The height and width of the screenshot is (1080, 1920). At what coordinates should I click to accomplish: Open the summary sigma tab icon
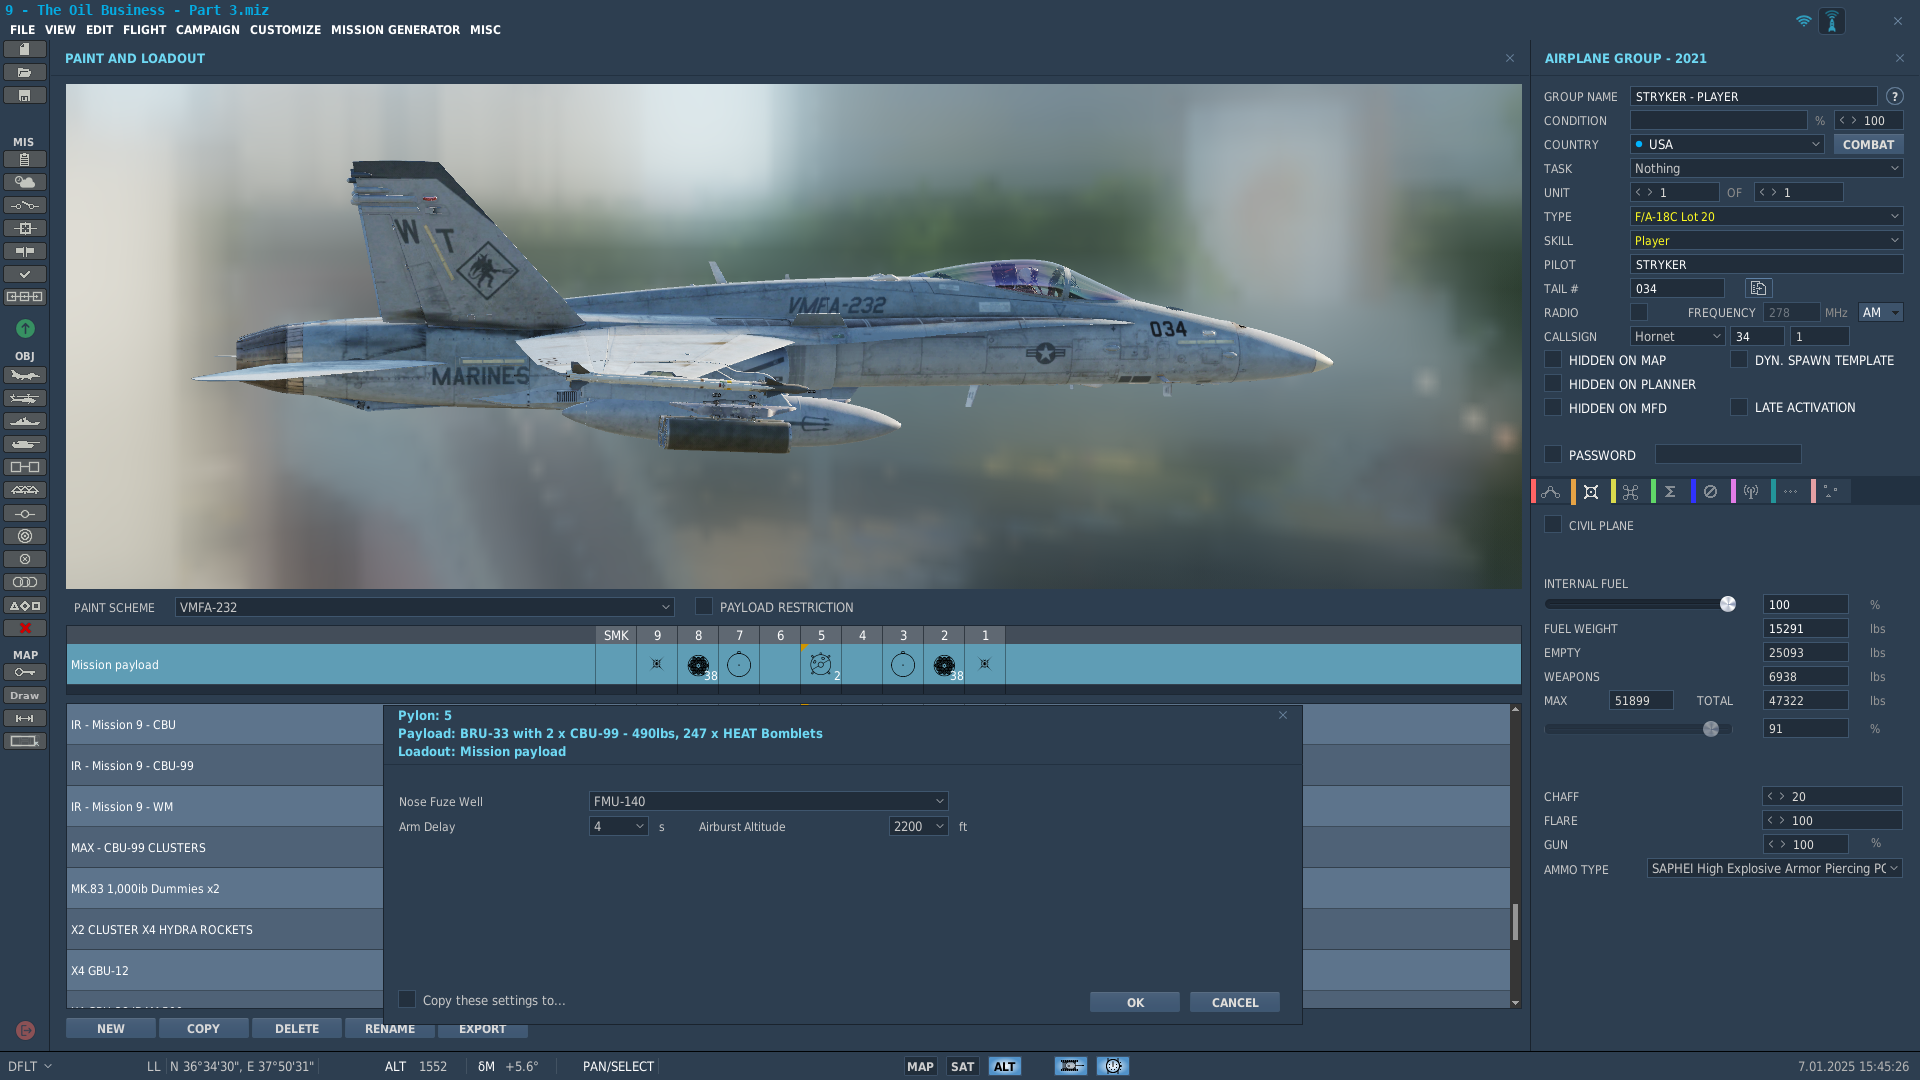tap(1670, 491)
